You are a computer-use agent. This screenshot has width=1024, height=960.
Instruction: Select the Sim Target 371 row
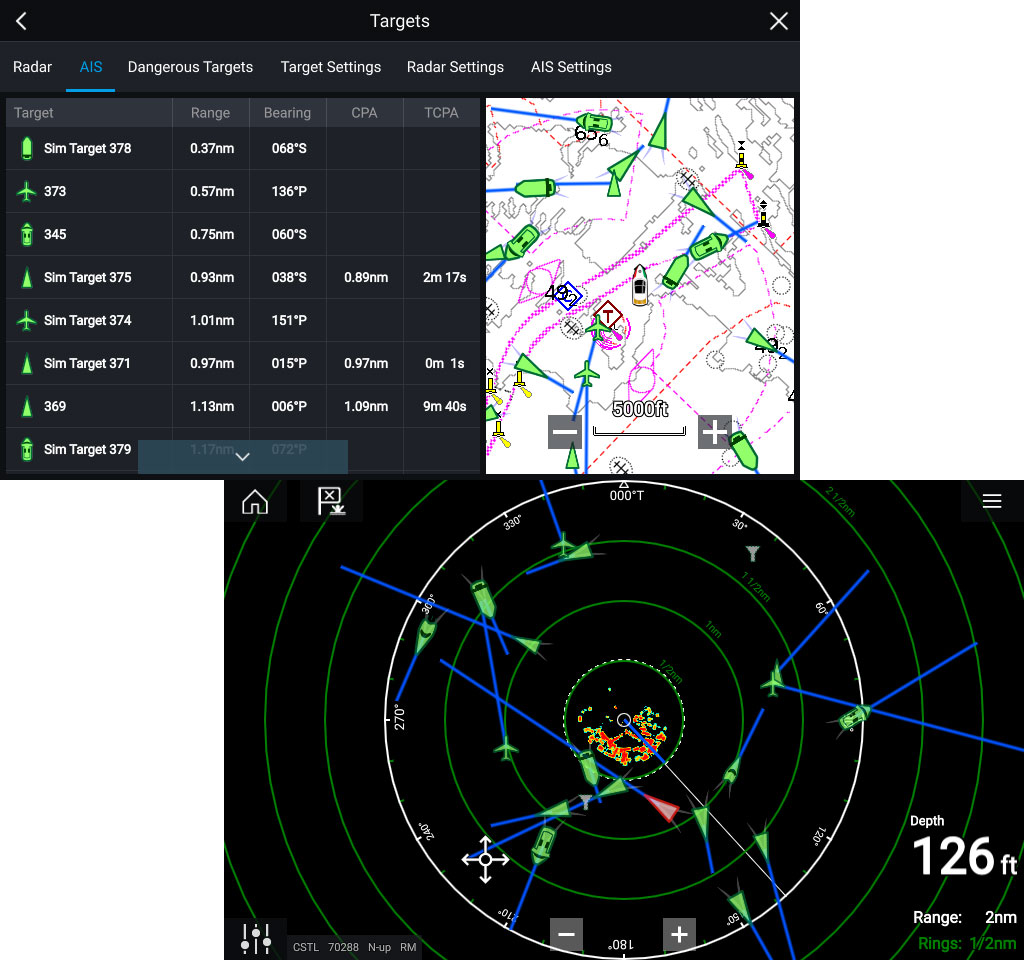pos(243,363)
